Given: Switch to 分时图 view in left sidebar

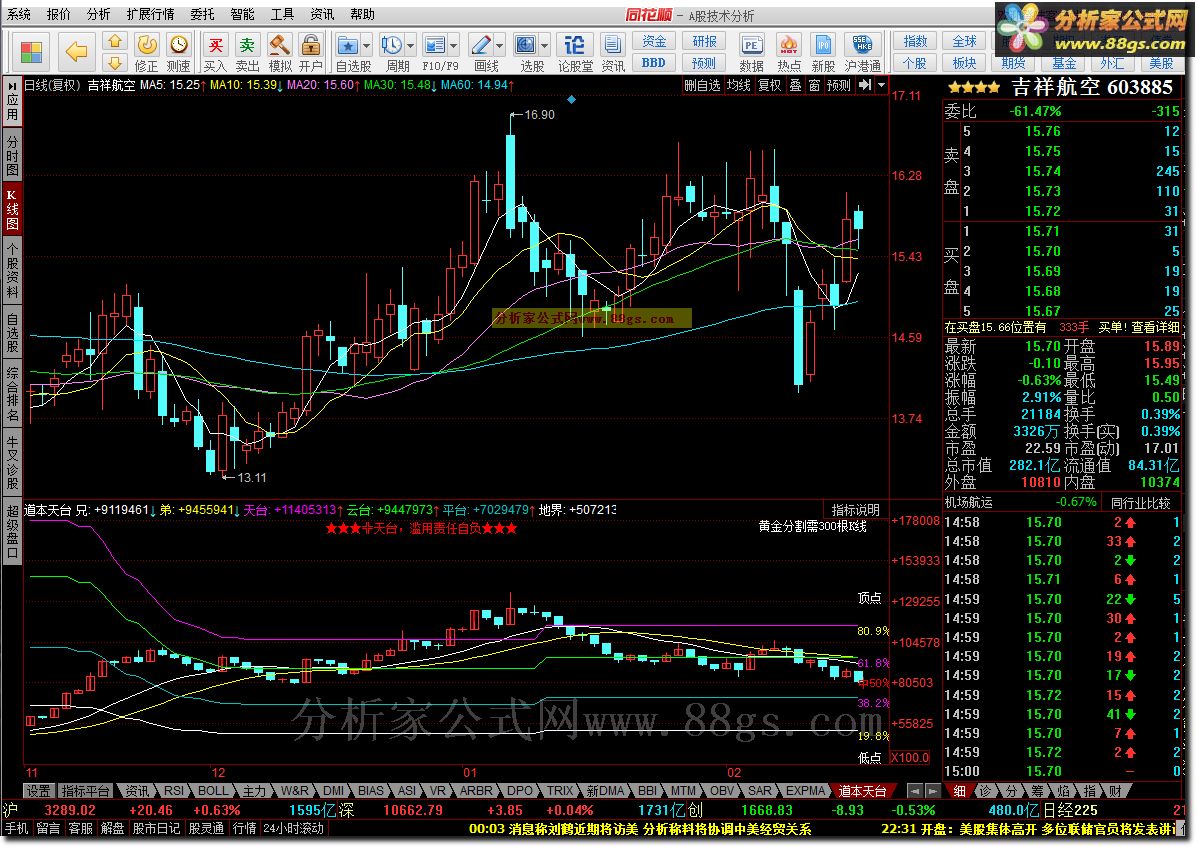Looking at the screenshot, I should [12, 156].
